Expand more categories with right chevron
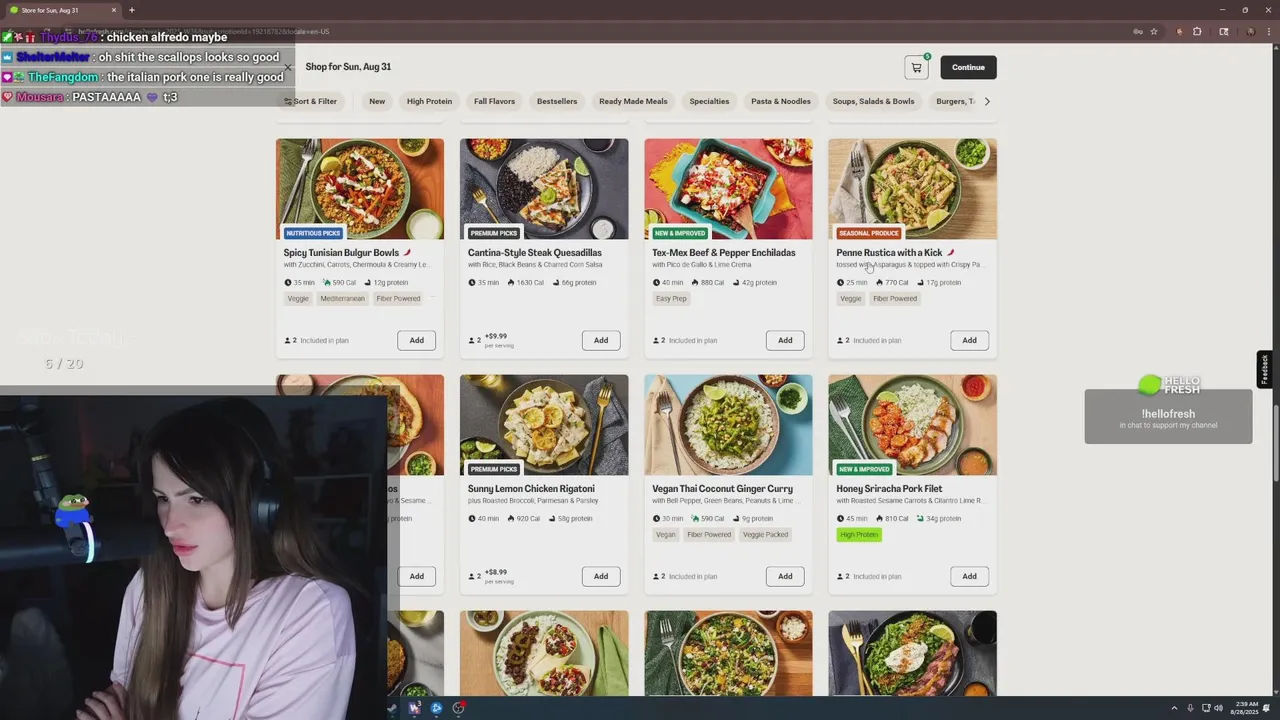This screenshot has width=1280, height=720. [987, 101]
